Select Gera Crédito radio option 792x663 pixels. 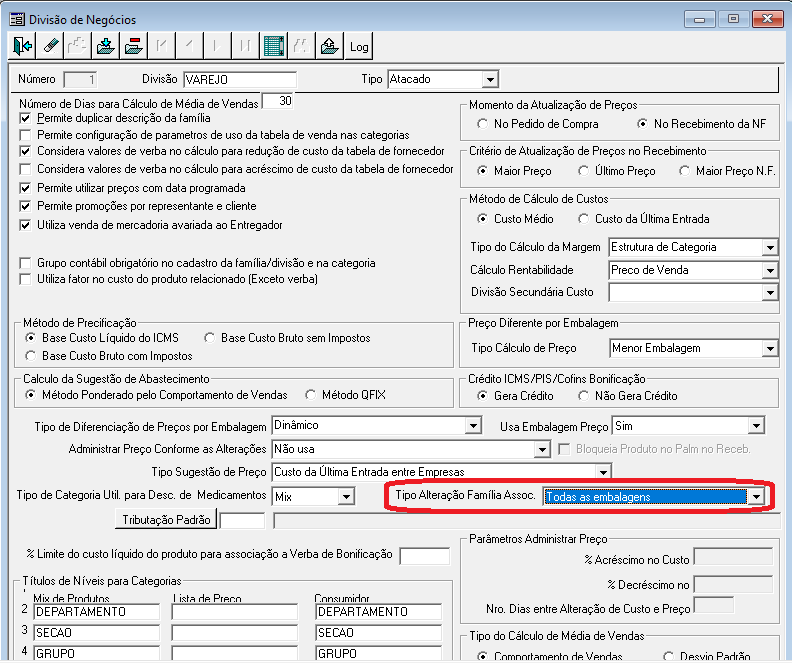(482, 396)
